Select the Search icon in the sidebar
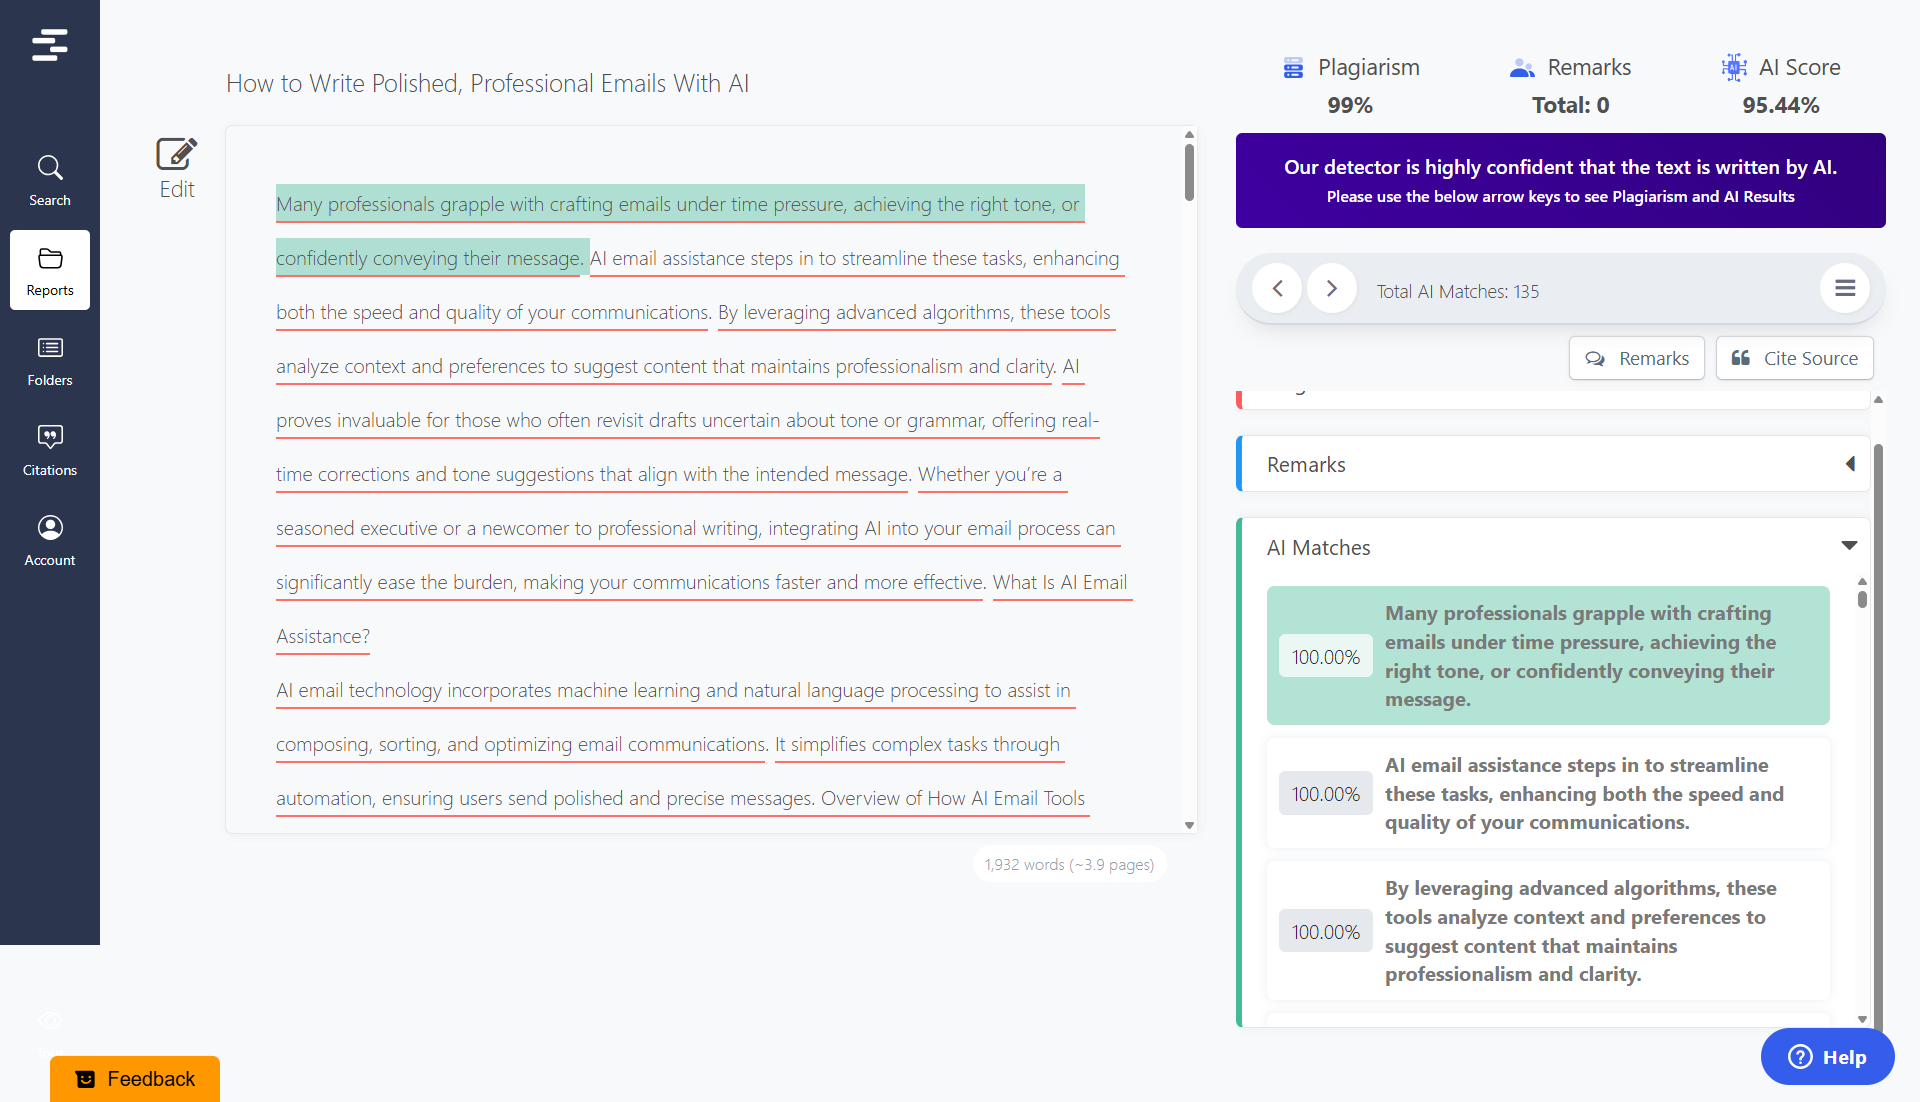Screen dimensions: 1920x1102 click(x=49, y=178)
